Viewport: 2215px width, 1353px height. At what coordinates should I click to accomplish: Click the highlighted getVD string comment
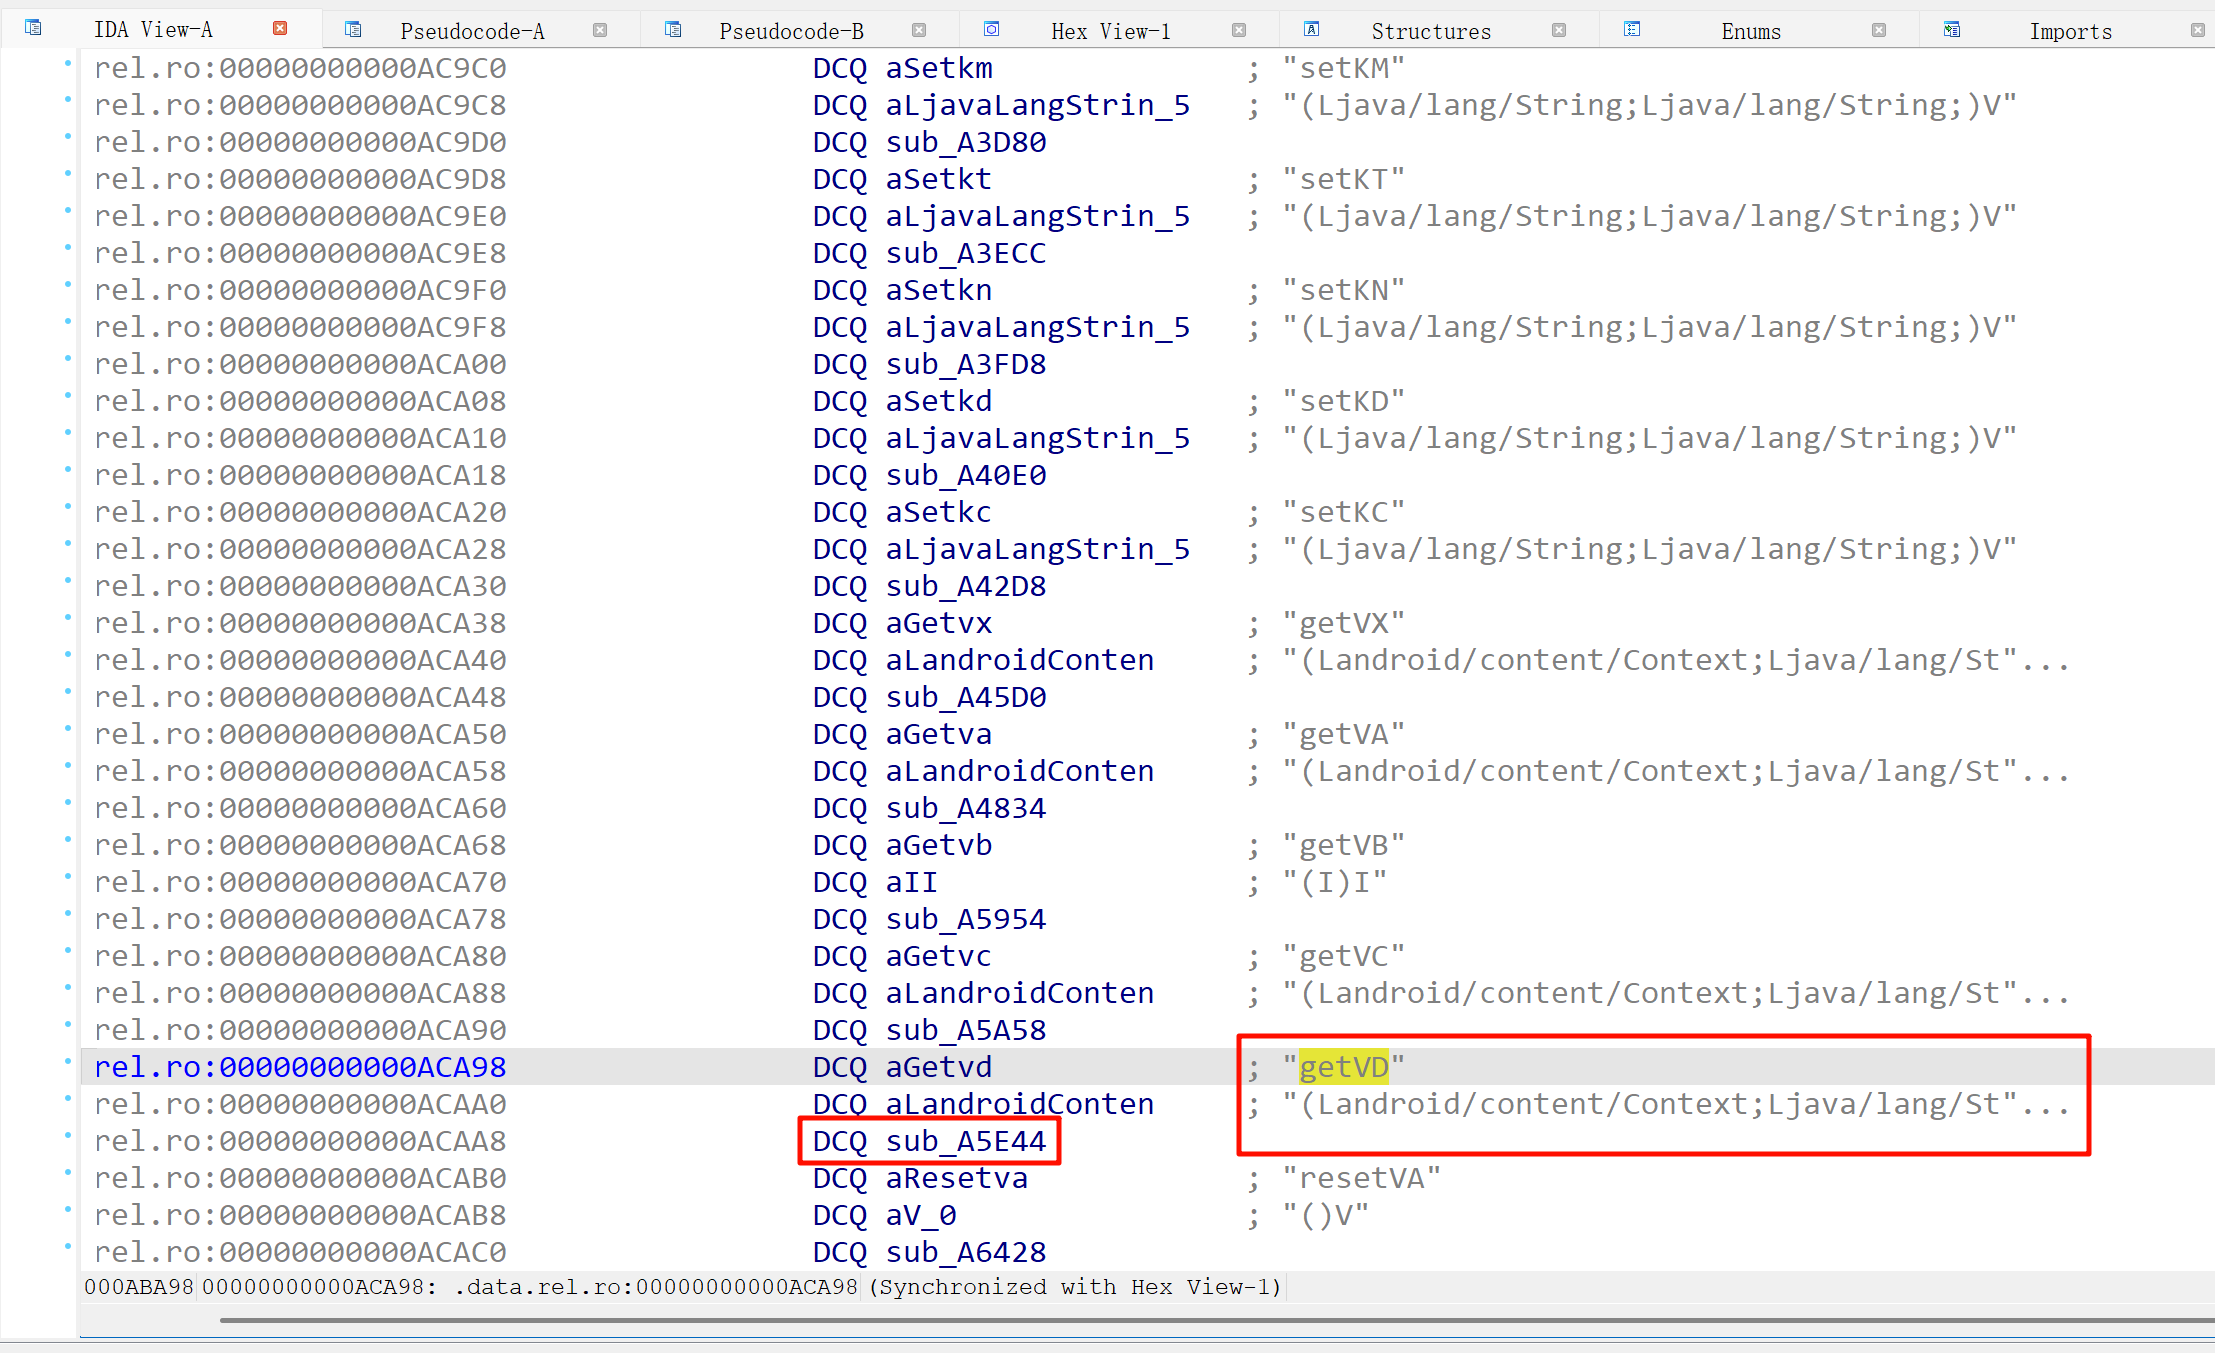click(x=1343, y=1067)
